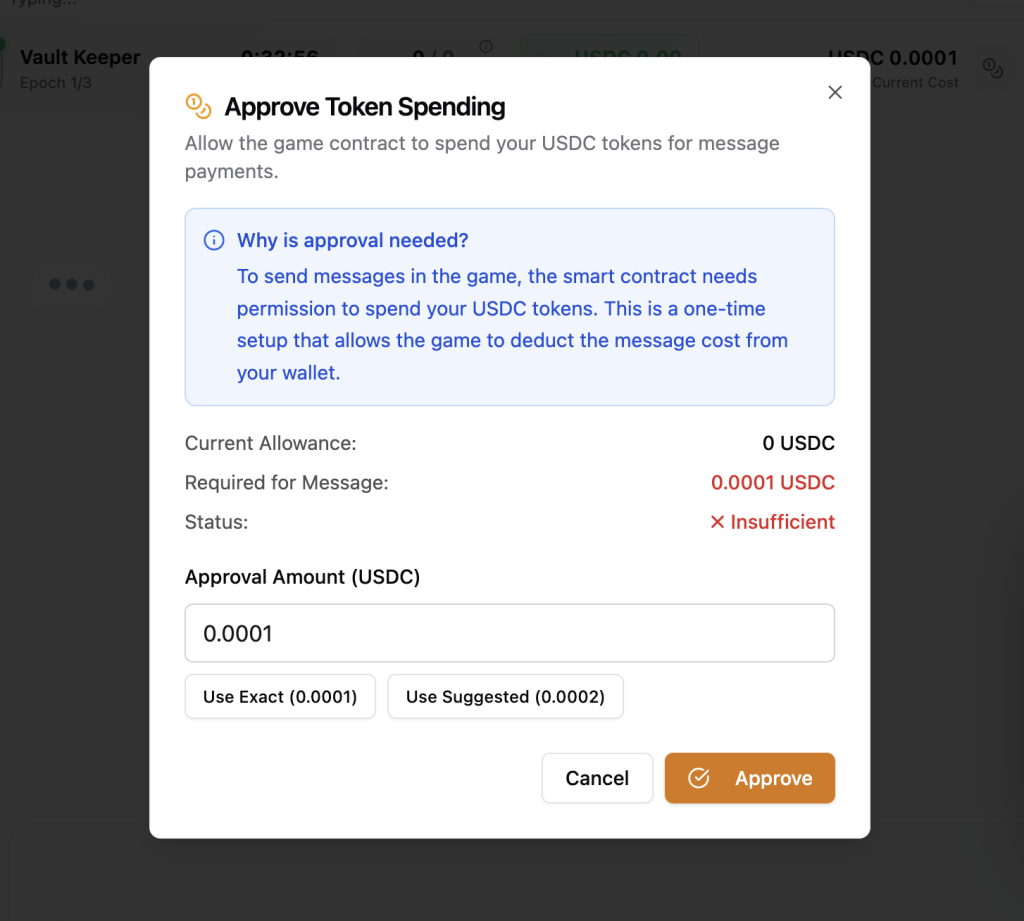The height and width of the screenshot is (921, 1024).
Task: Click the coins icon beside the dialog title
Action: click(x=199, y=106)
